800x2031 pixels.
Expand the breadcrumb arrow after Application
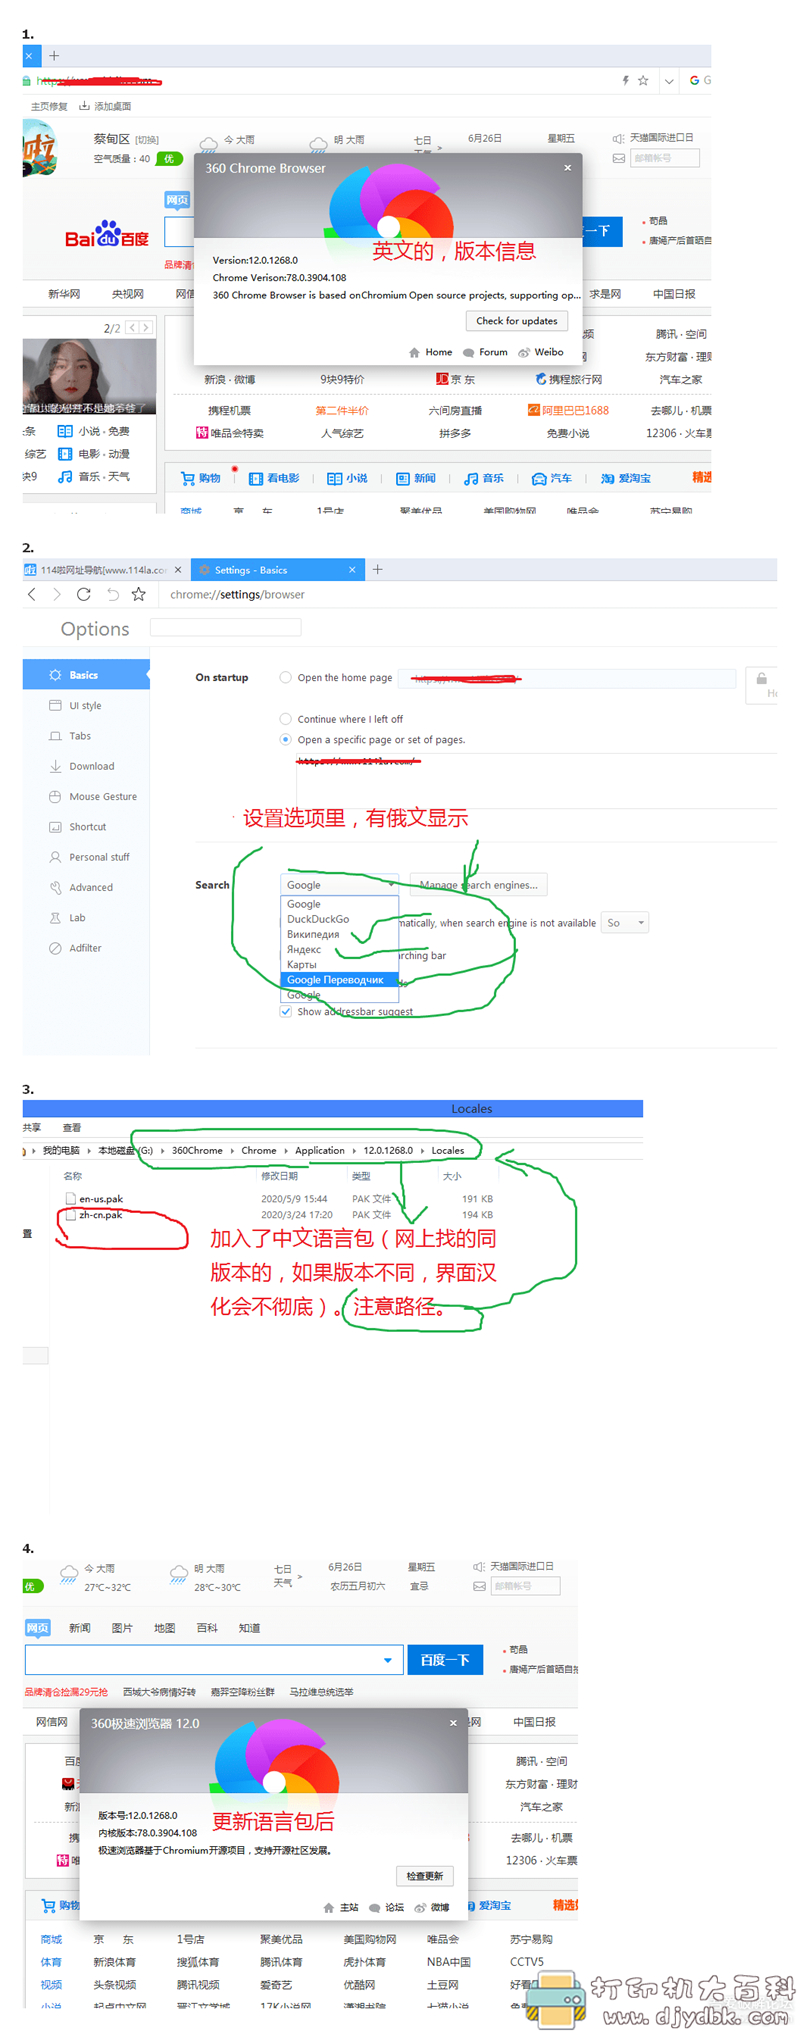(x=354, y=1151)
